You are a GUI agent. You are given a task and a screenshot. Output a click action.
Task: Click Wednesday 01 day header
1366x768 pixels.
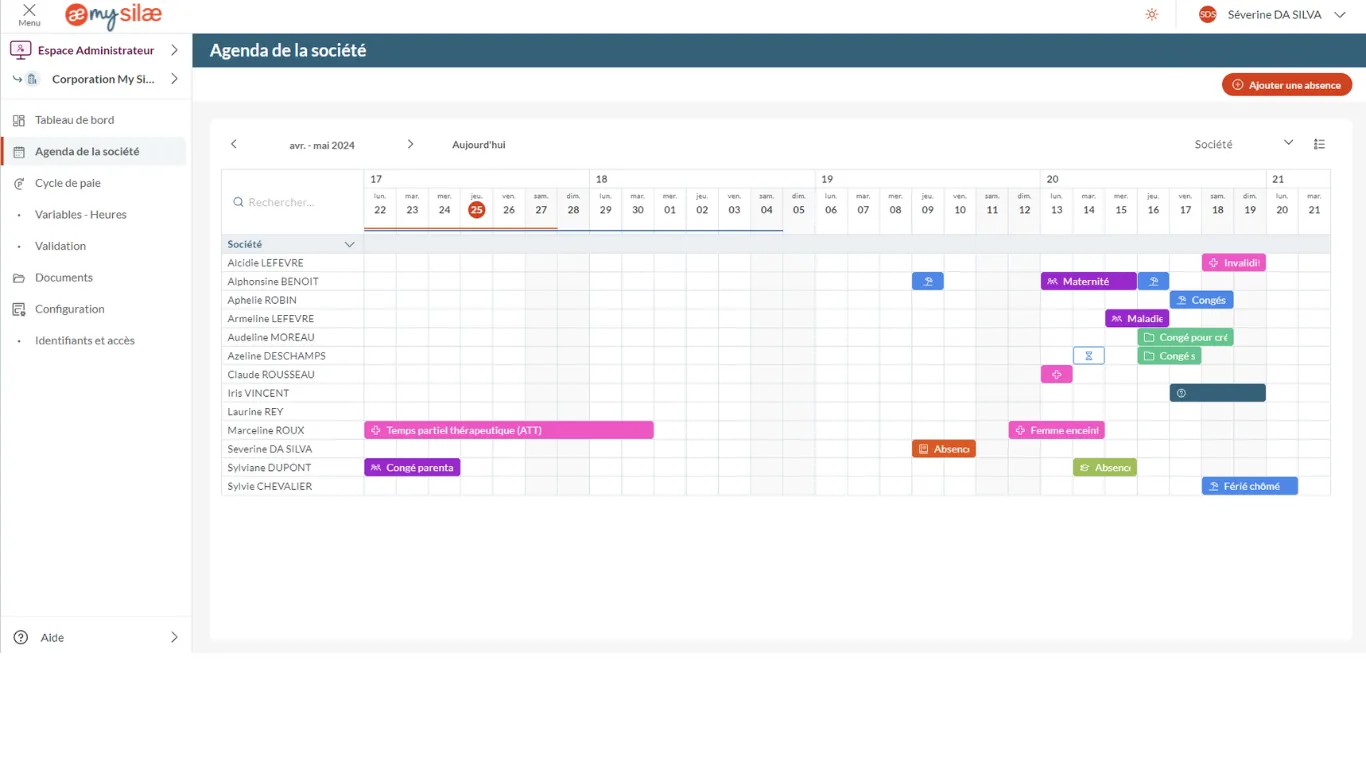point(670,204)
